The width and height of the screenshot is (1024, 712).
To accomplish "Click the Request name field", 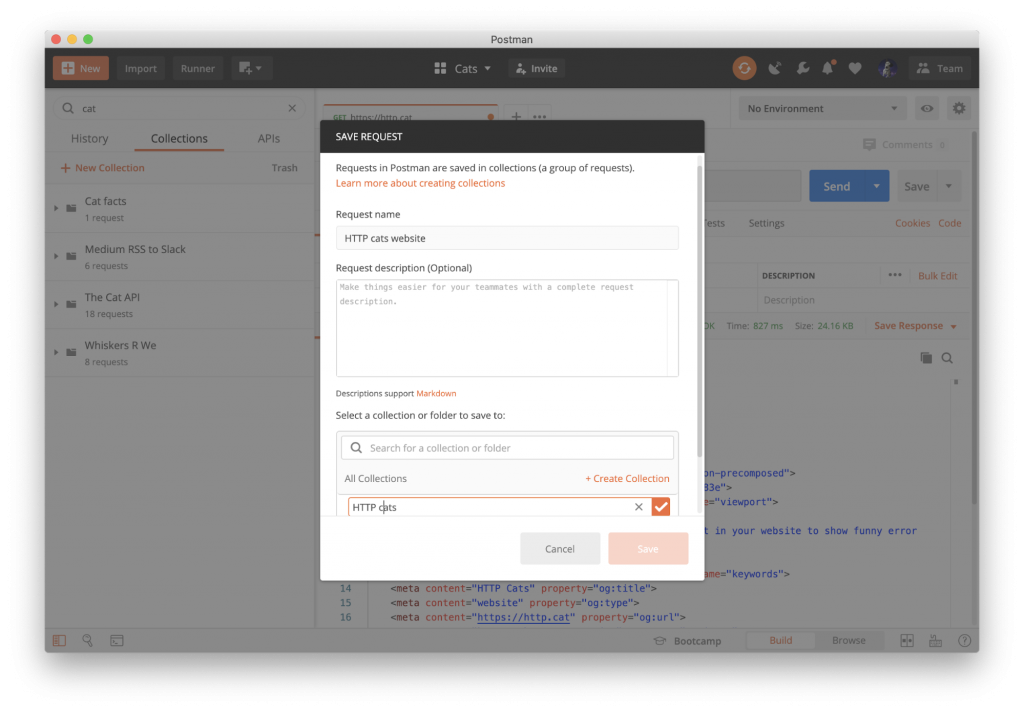I will [x=507, y=238].
